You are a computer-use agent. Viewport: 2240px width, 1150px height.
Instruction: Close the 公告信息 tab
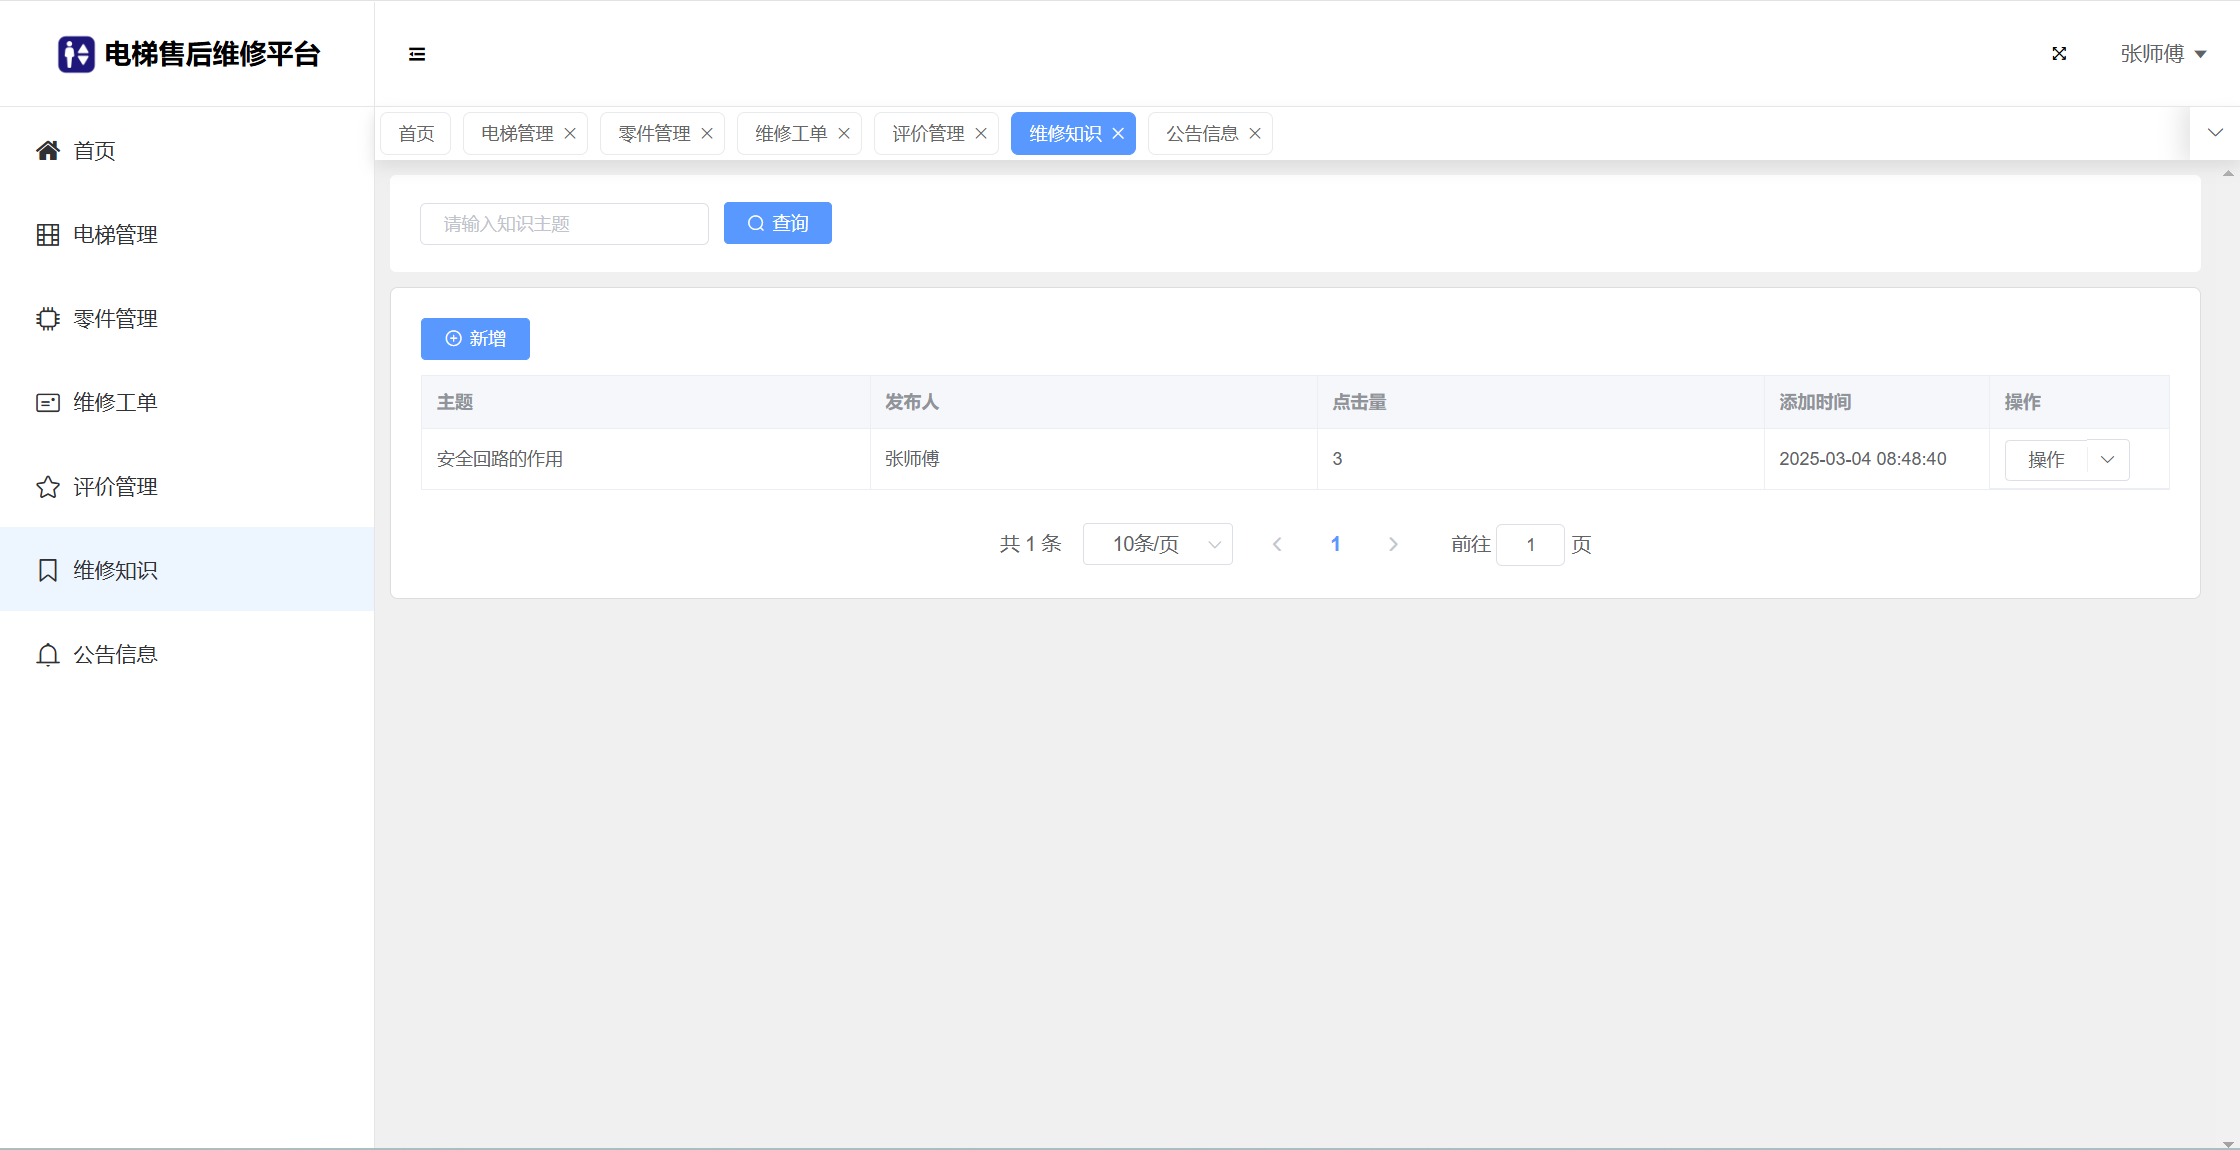click(1255, 134)
